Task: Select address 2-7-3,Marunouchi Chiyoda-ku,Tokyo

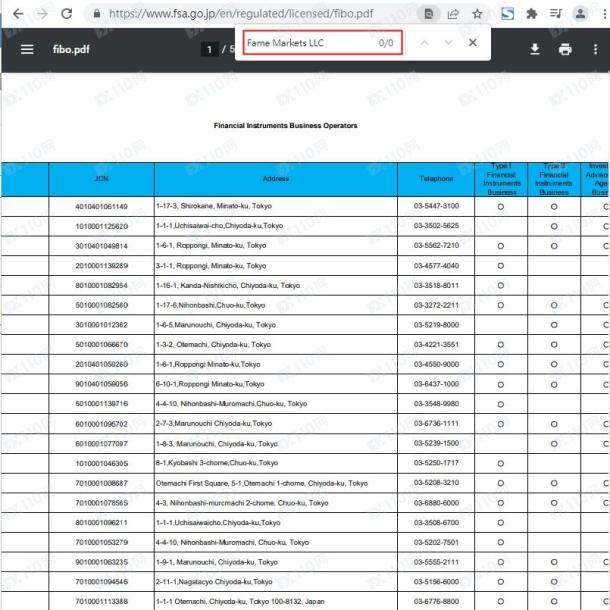Action: (214, 423)
